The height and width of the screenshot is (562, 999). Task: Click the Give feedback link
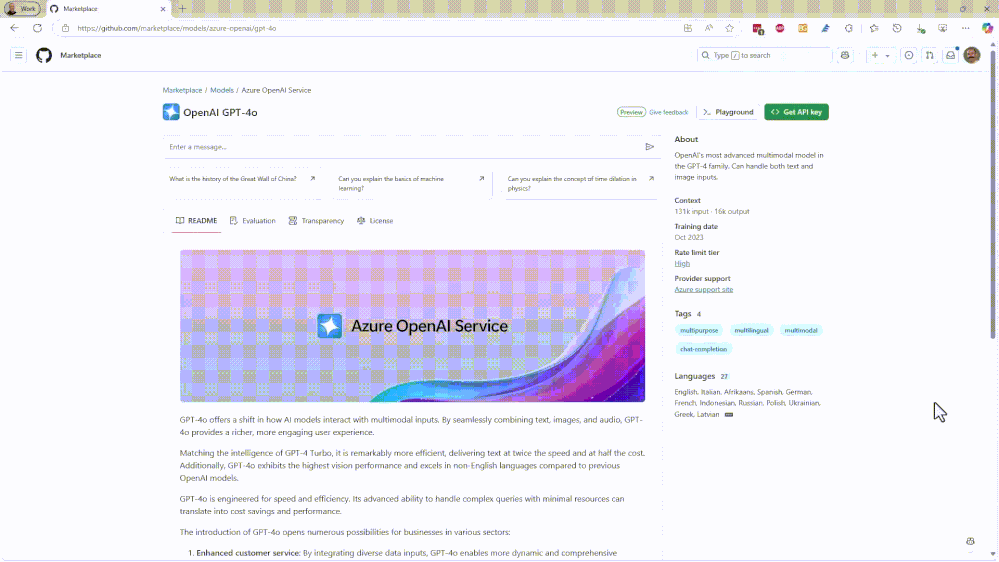coord(668,112)
